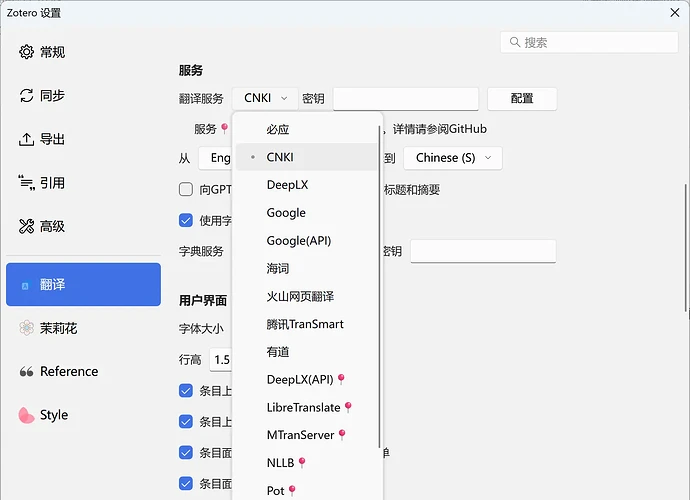Open the 翻译 translate pane
The width and height of the screenshot is (690, 500).
(x=84, y=284)
